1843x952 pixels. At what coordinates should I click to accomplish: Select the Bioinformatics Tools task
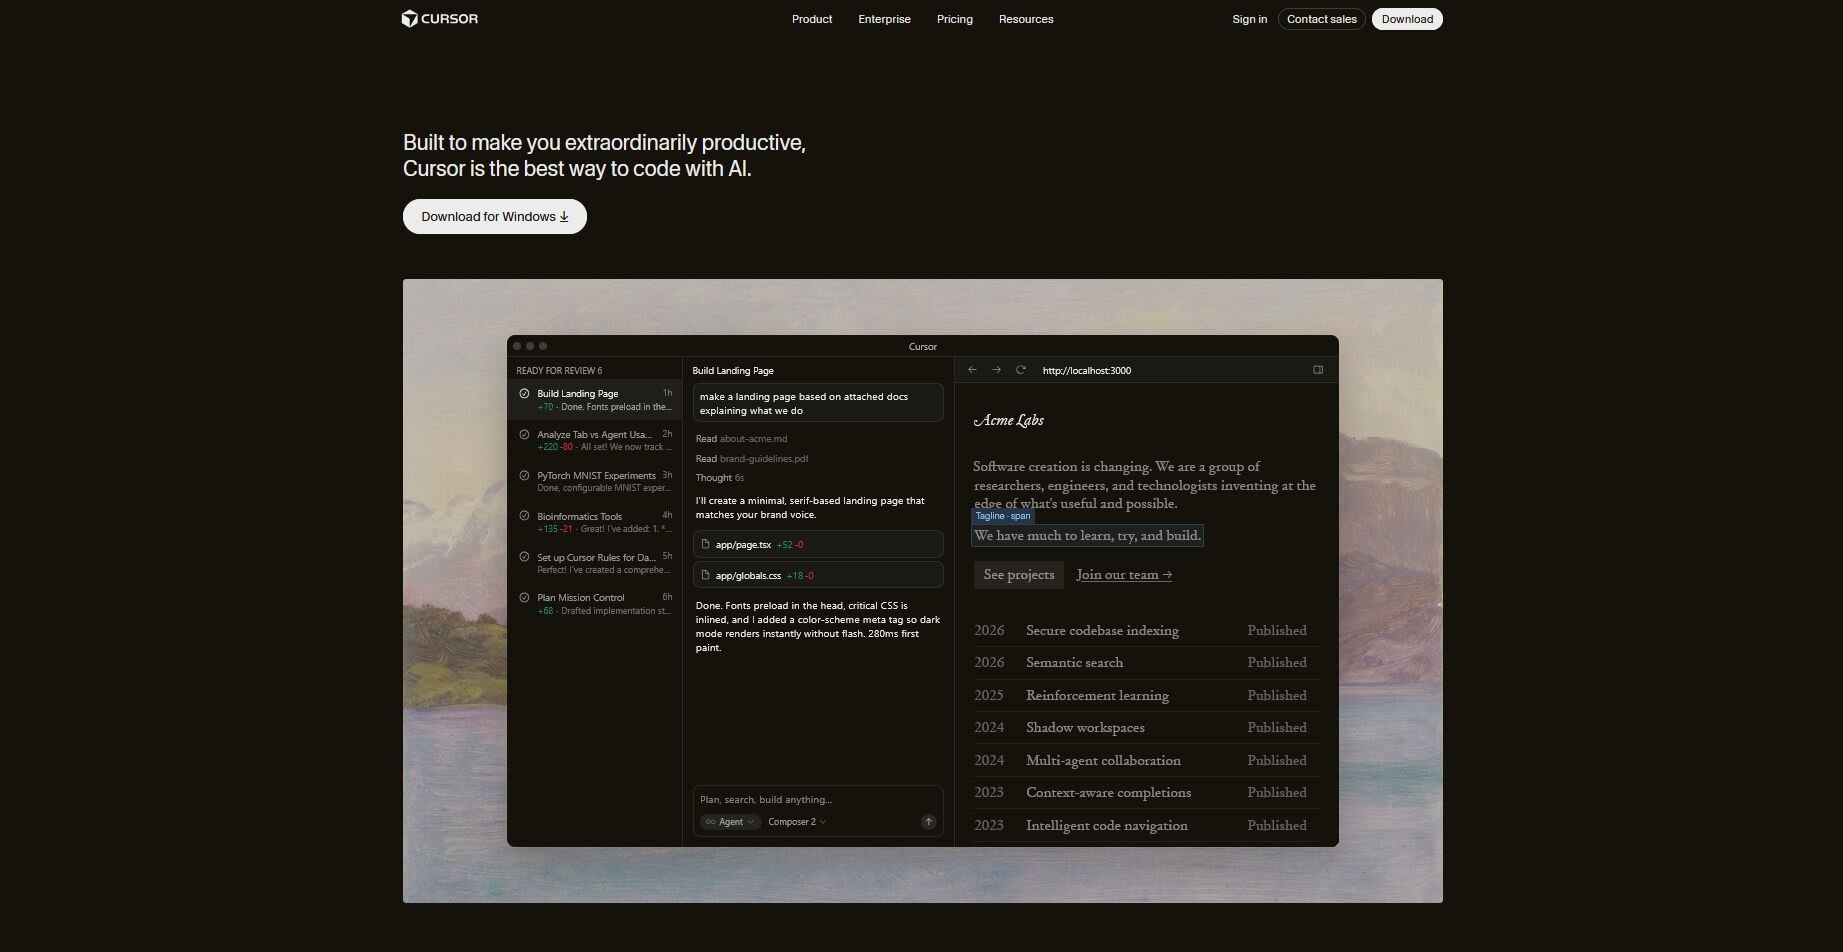click(x=594, y=523)
